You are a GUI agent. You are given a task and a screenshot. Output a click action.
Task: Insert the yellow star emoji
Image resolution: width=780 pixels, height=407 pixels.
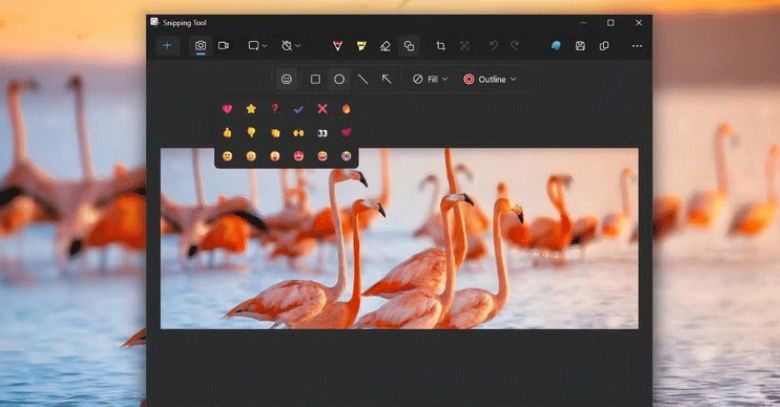(x=251, y=108)
